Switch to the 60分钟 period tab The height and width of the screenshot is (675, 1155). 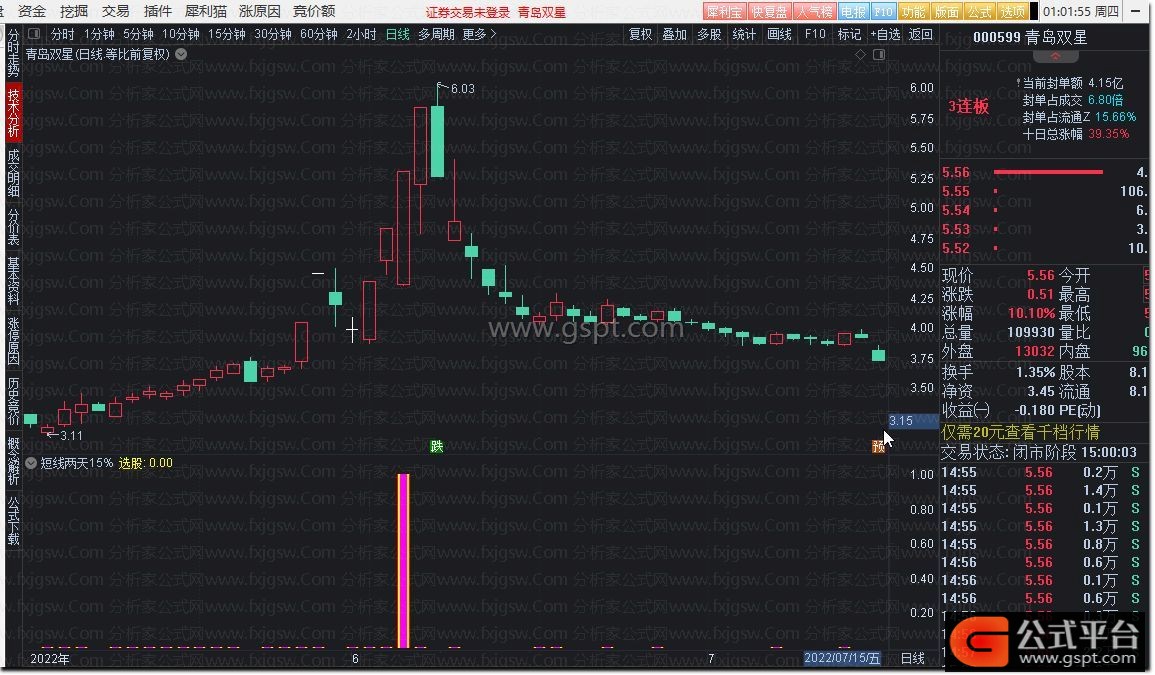(318, 34)
